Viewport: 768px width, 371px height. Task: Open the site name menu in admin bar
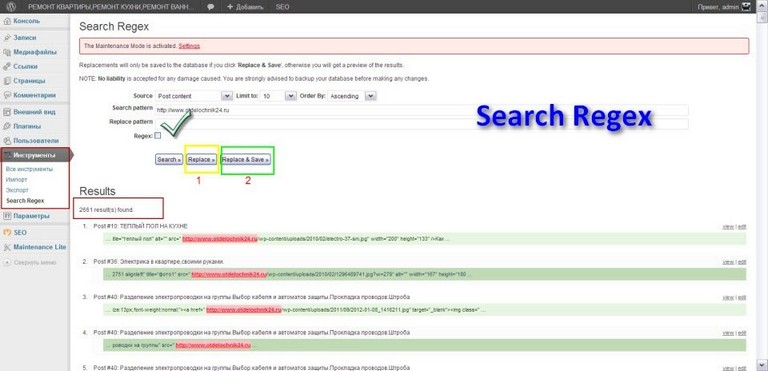(110, 7)
